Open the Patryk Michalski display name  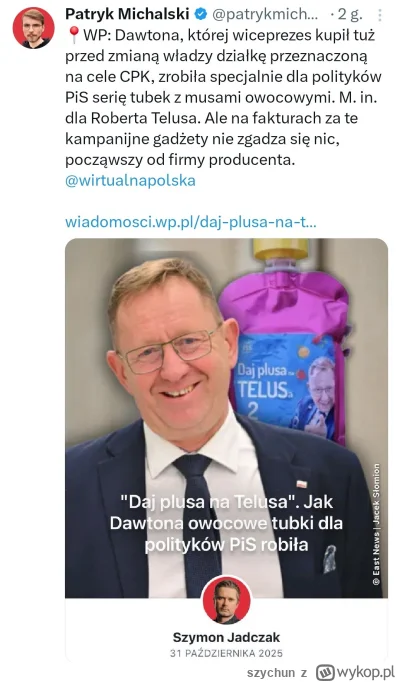[127, 14]
